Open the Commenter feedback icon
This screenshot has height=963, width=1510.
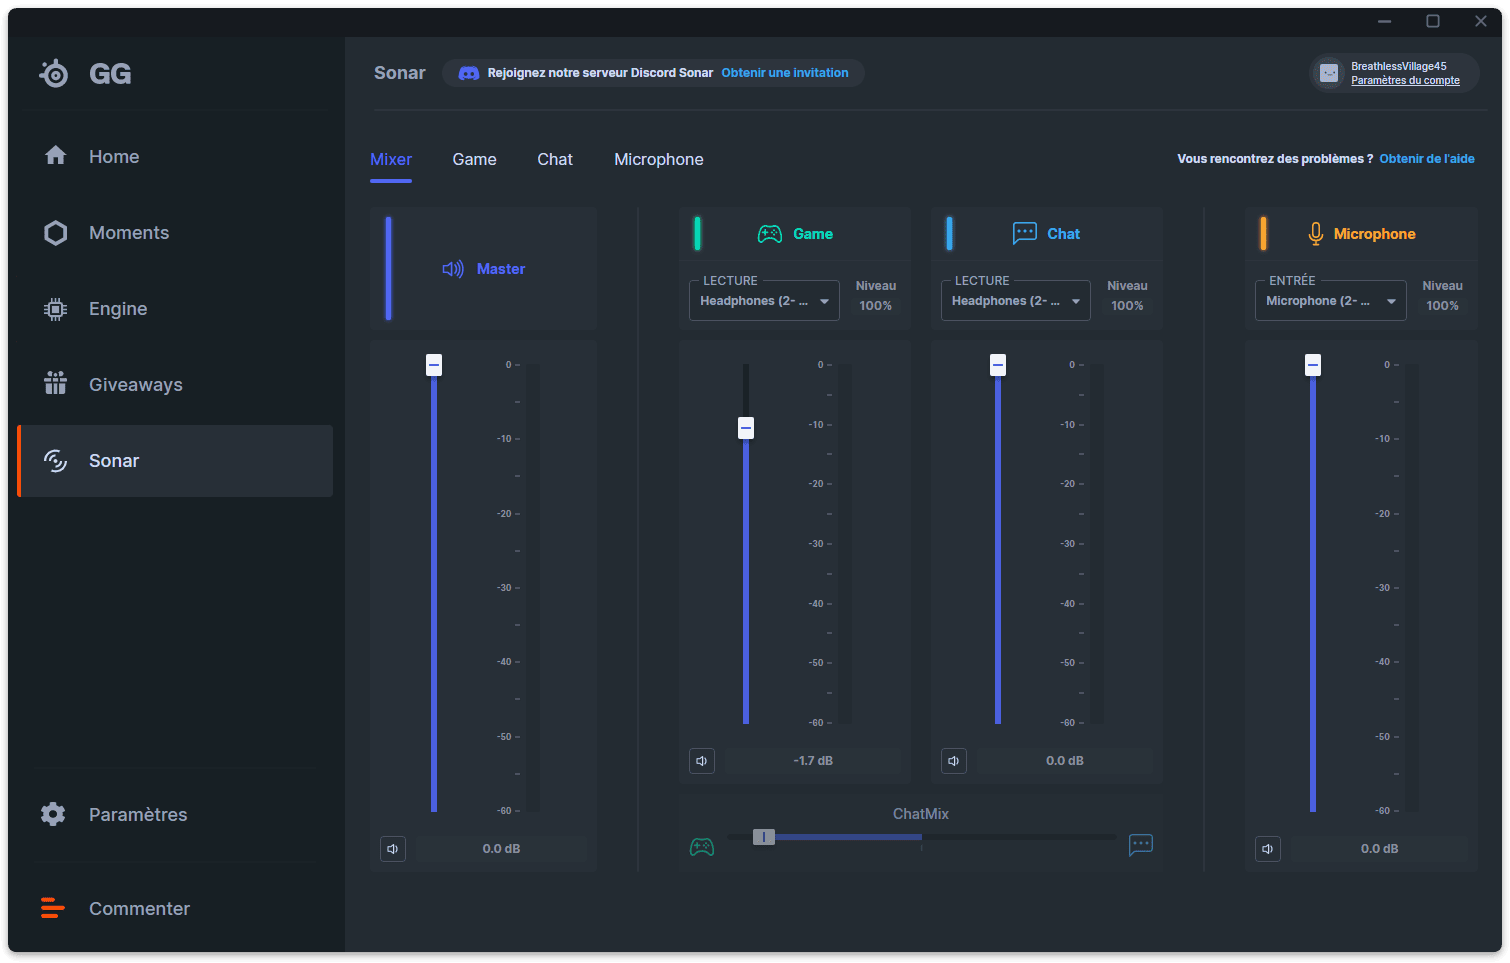click(53, 908)
